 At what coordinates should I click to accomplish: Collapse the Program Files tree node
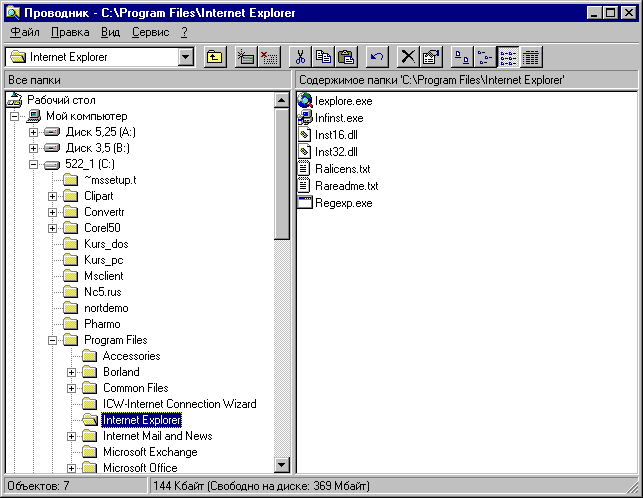tap(52, 340)
